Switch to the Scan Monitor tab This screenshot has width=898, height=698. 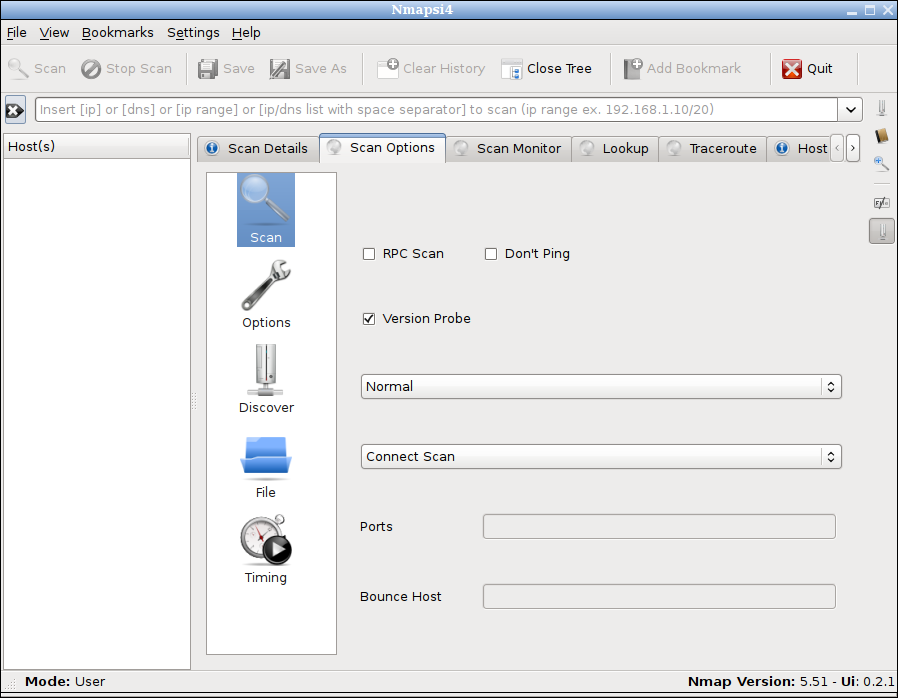coord(509,149)
